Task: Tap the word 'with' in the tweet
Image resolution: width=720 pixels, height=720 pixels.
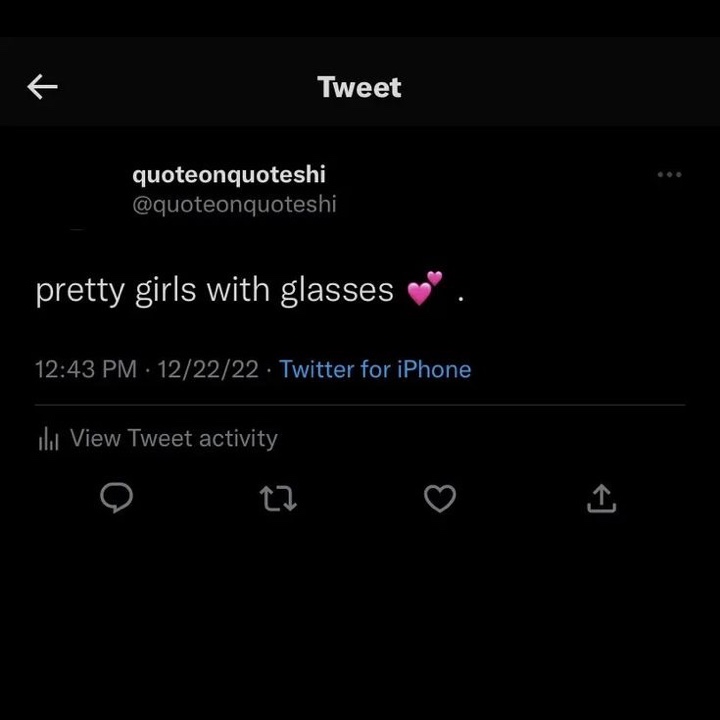Action: point(238,291)
